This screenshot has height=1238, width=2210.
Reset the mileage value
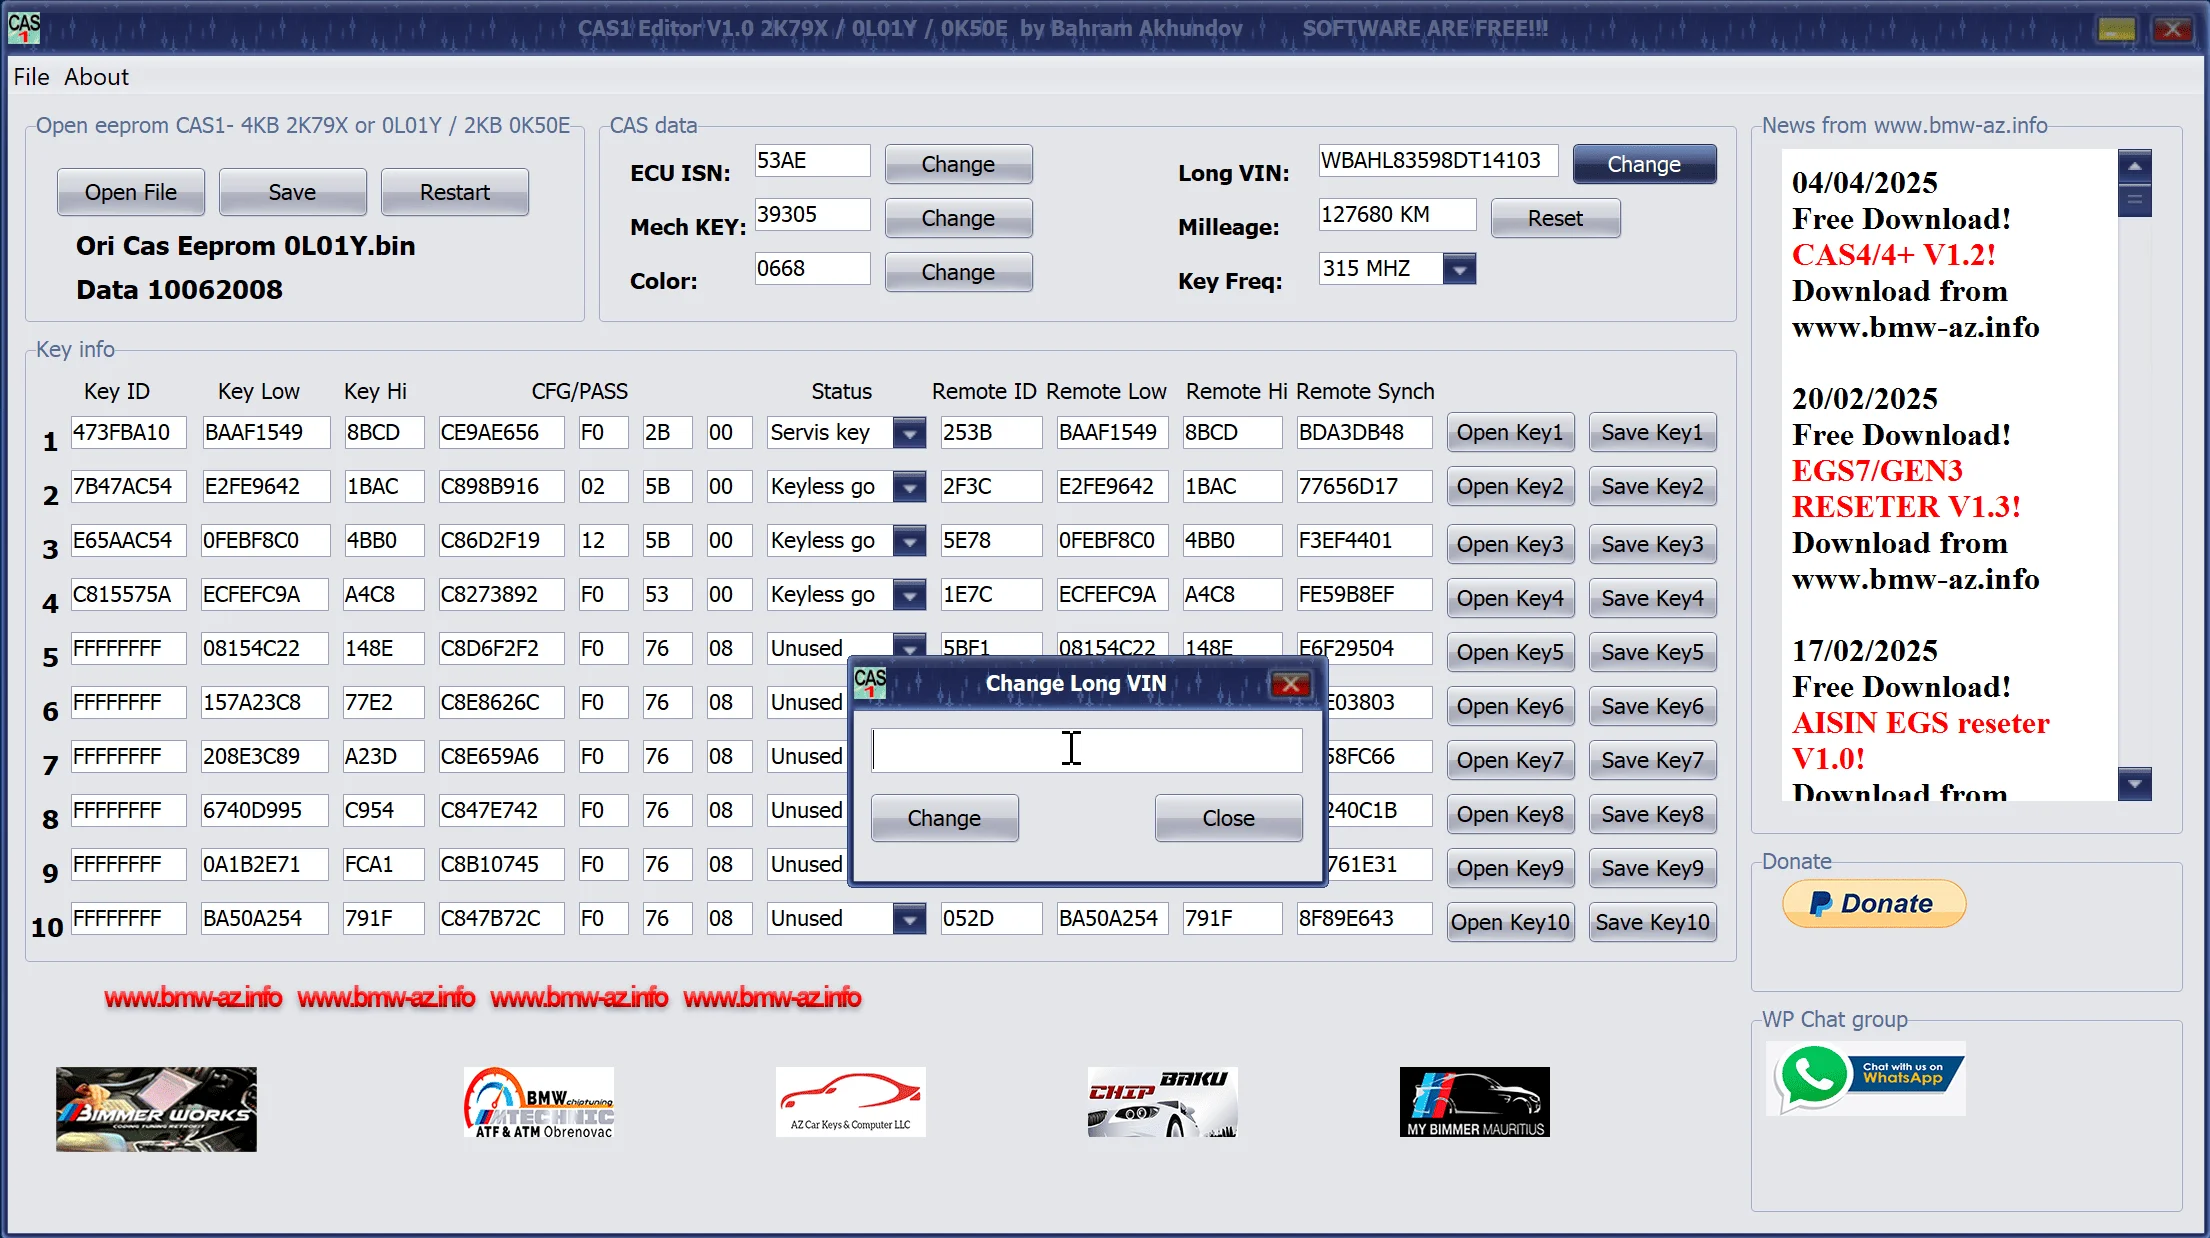1555,218
